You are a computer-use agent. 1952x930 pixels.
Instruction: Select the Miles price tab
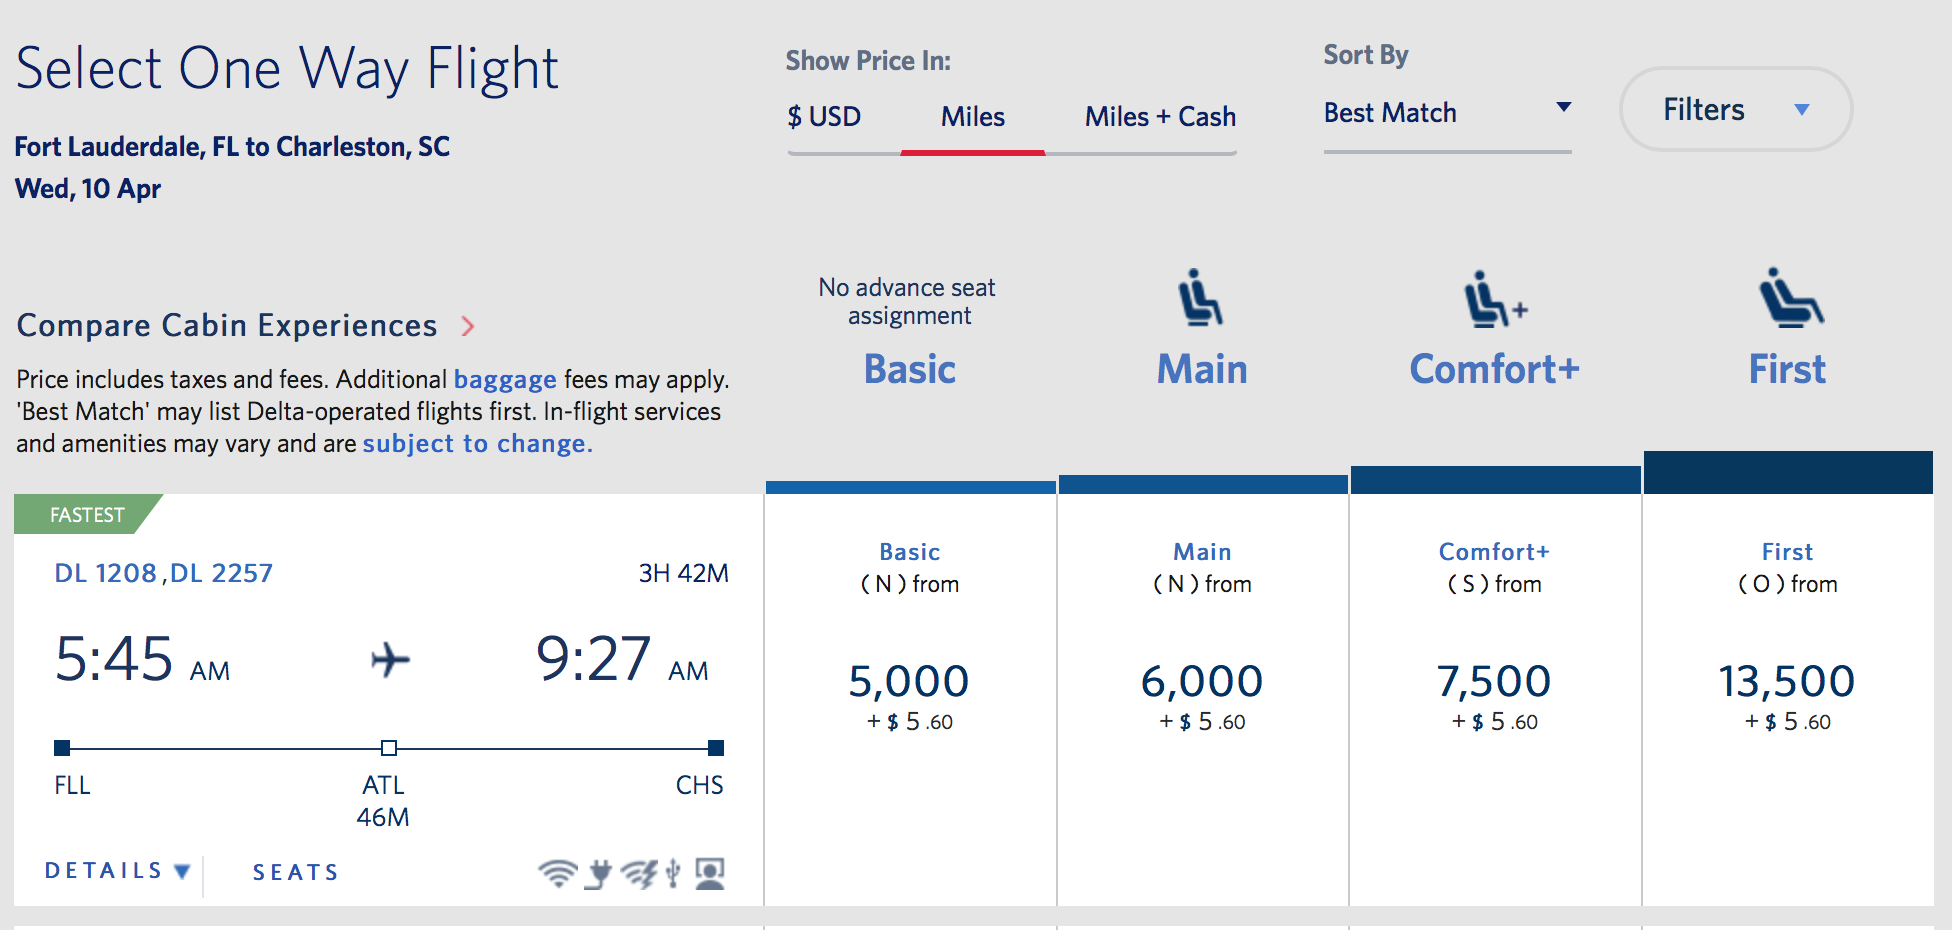click(x=972, y=117)
